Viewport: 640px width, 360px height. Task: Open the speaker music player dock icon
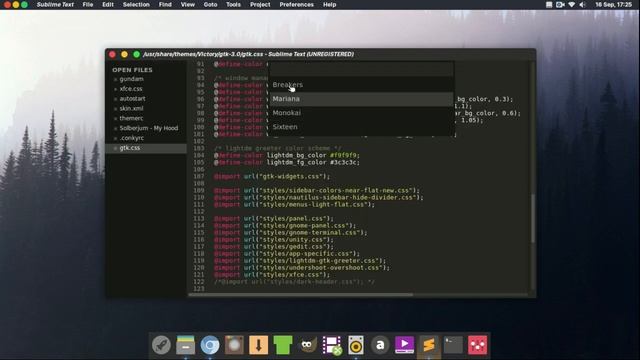356,345
